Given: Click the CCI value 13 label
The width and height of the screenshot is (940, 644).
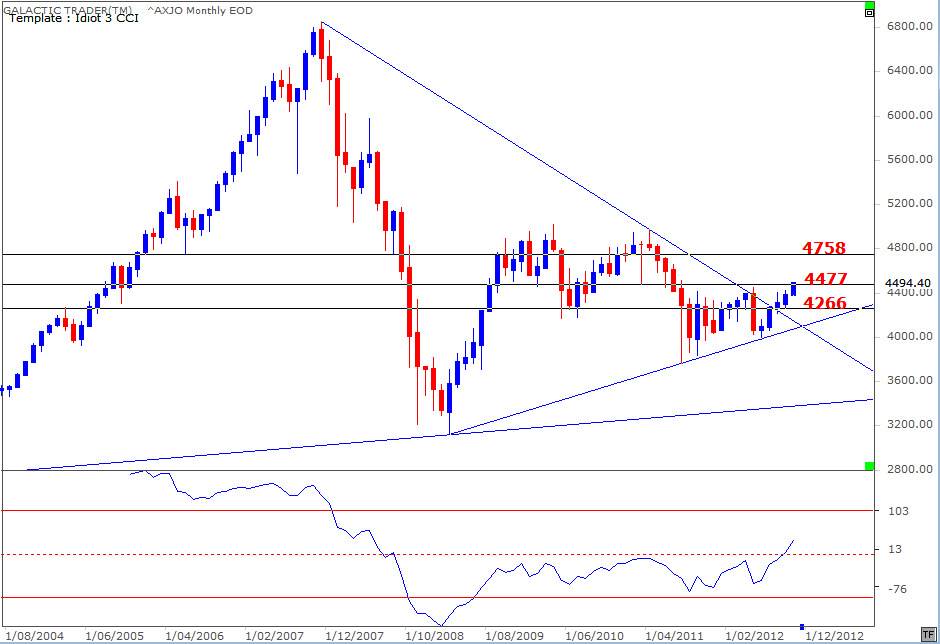Looking at the screenshot, I should point(894,549).
